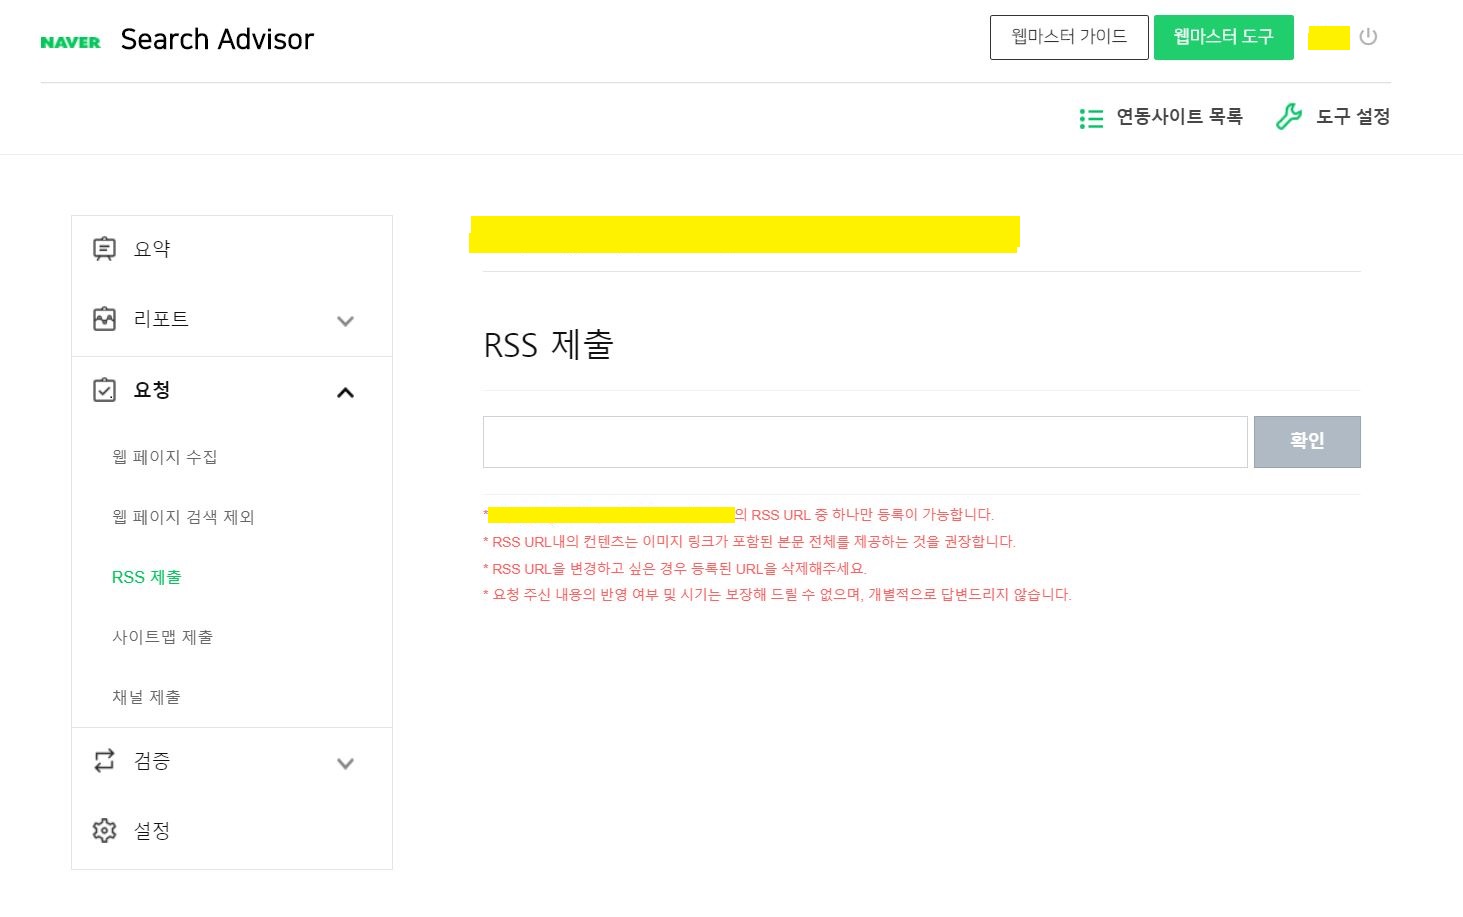Click the 도구 설정 wrench icon
Image resolution: width=1463 pixels, height=917 pixels.
[1289, 117]
